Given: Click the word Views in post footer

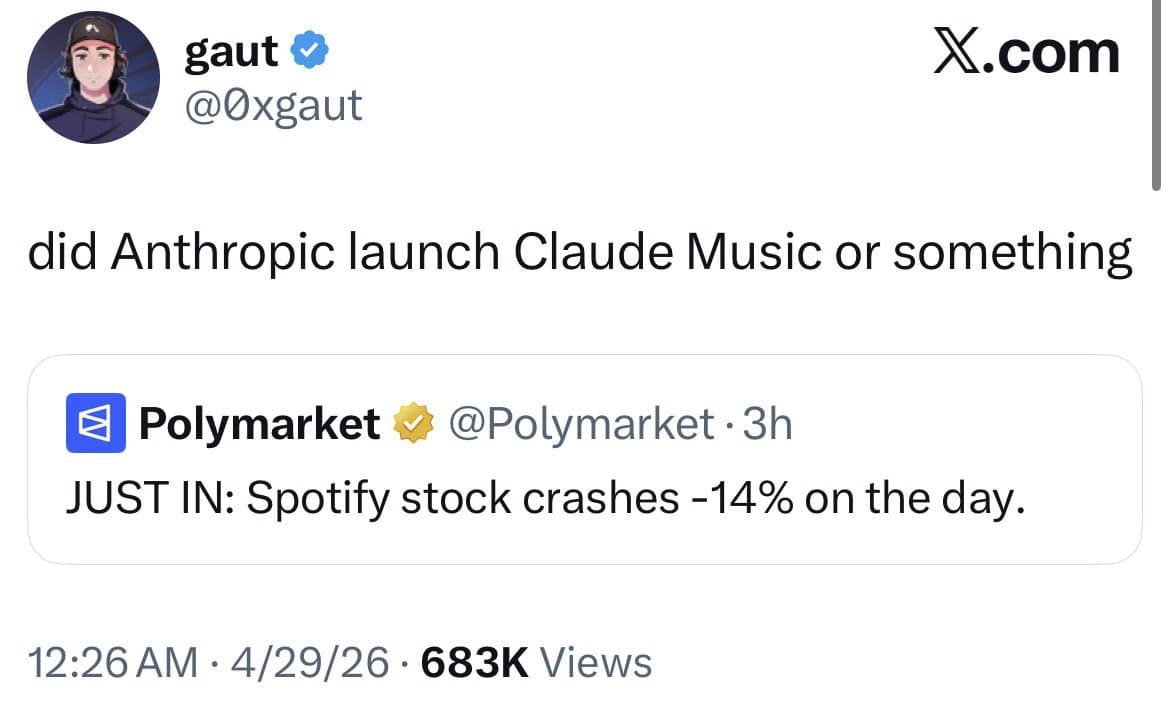Looking at the screenshot, I should [x=596, y=663].
